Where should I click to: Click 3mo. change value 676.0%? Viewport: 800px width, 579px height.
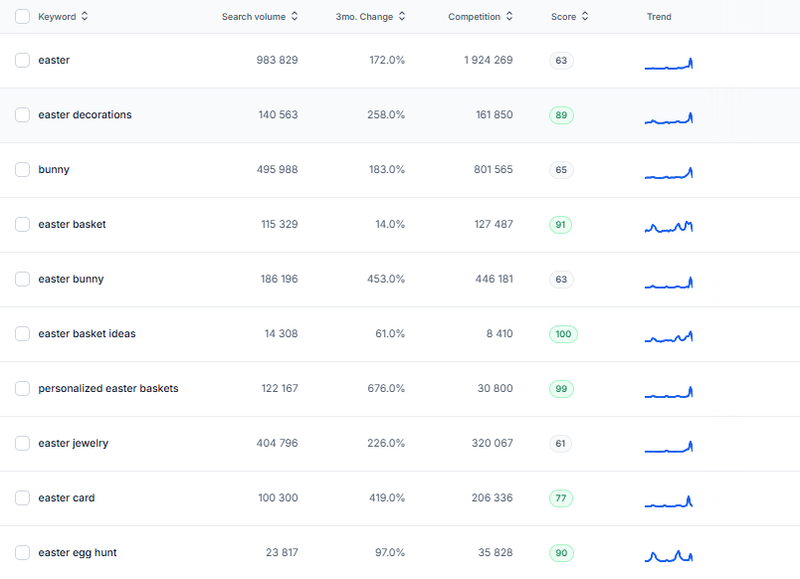pyautogui.click(x=386, y=388)
